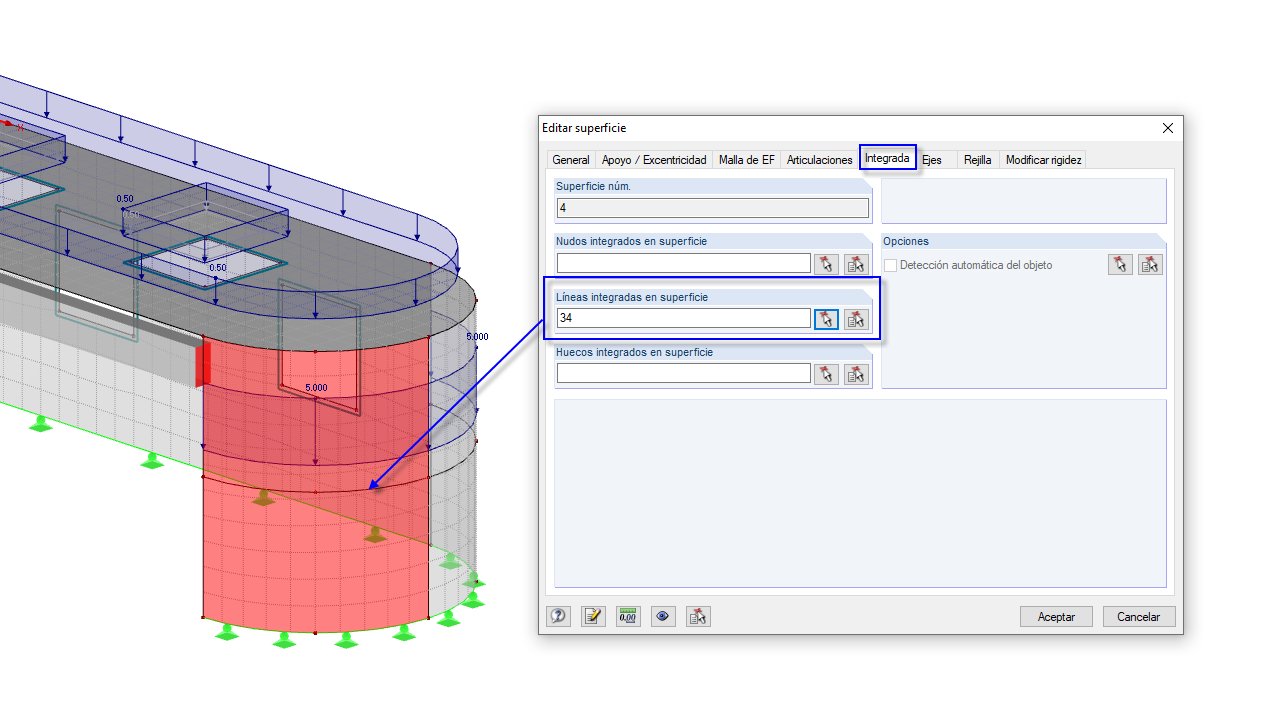Open the units and decimal places icon
Screen dimensions: 1273x706
628,616
